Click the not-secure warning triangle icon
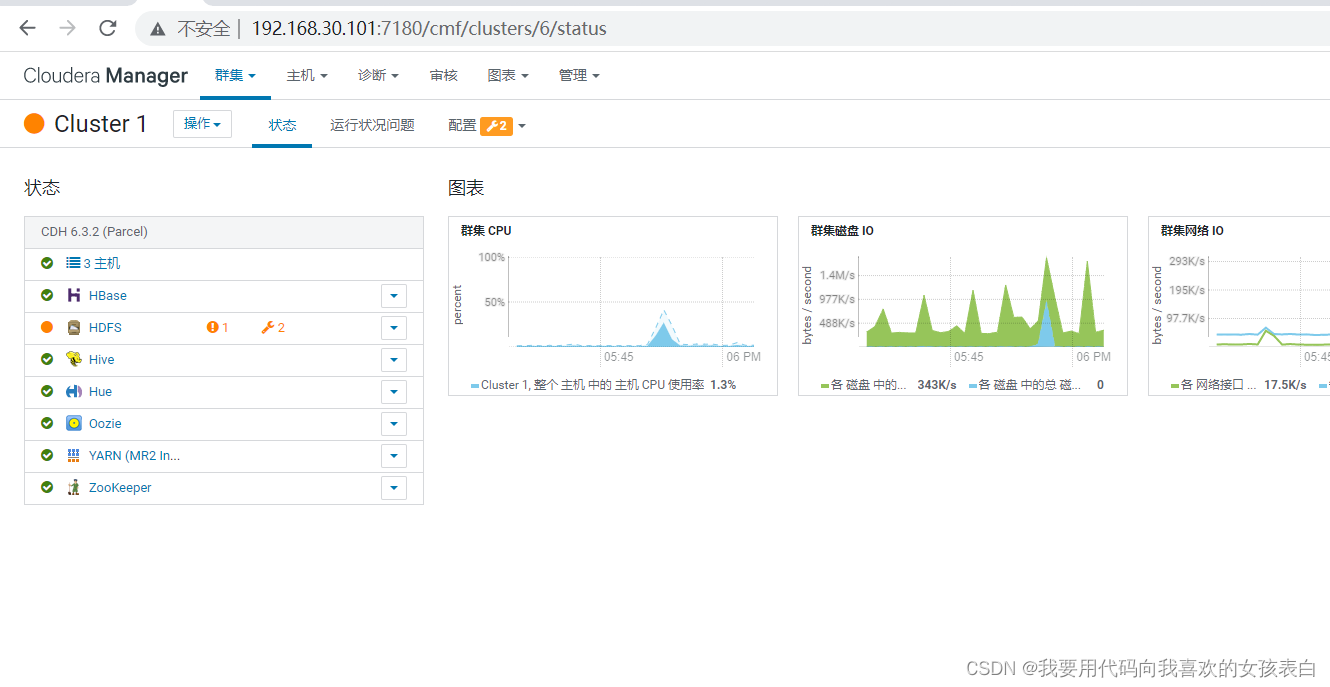The height and width of the screenshot is (687, 1330). tap(157, 29)
